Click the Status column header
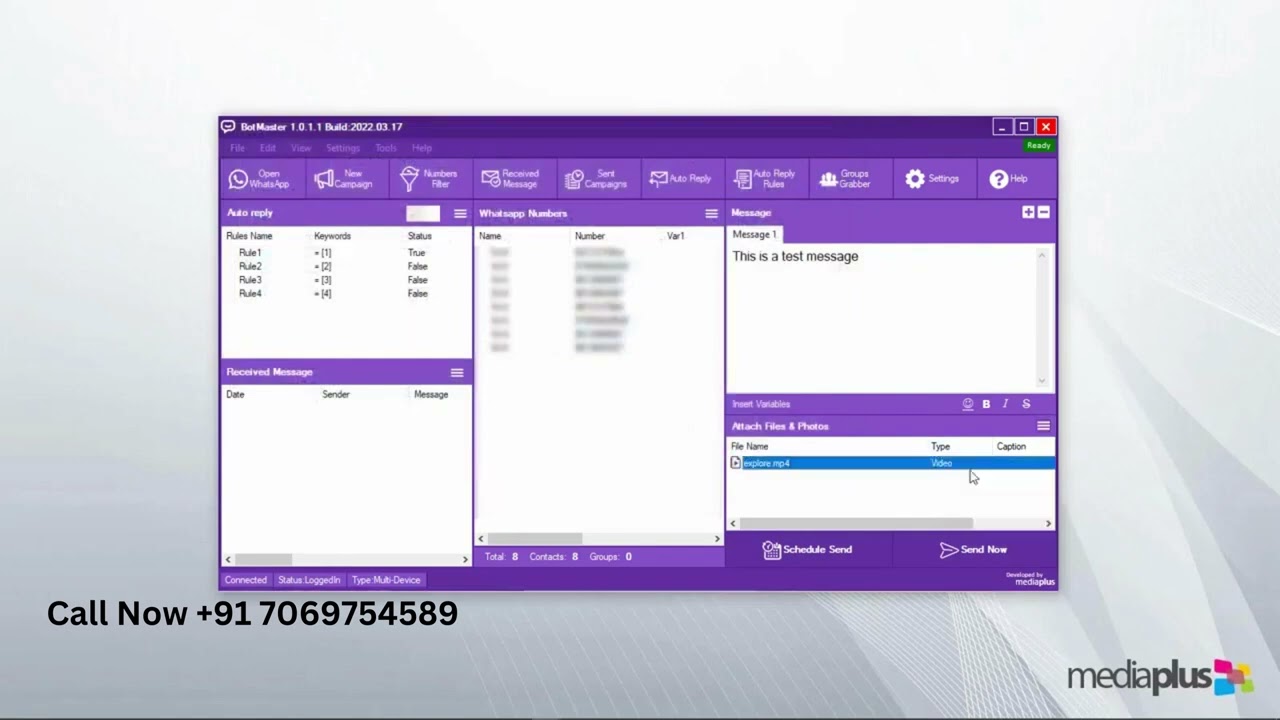Image resolution: width=1280 pixels, height=720 pixels. [419, 236]
